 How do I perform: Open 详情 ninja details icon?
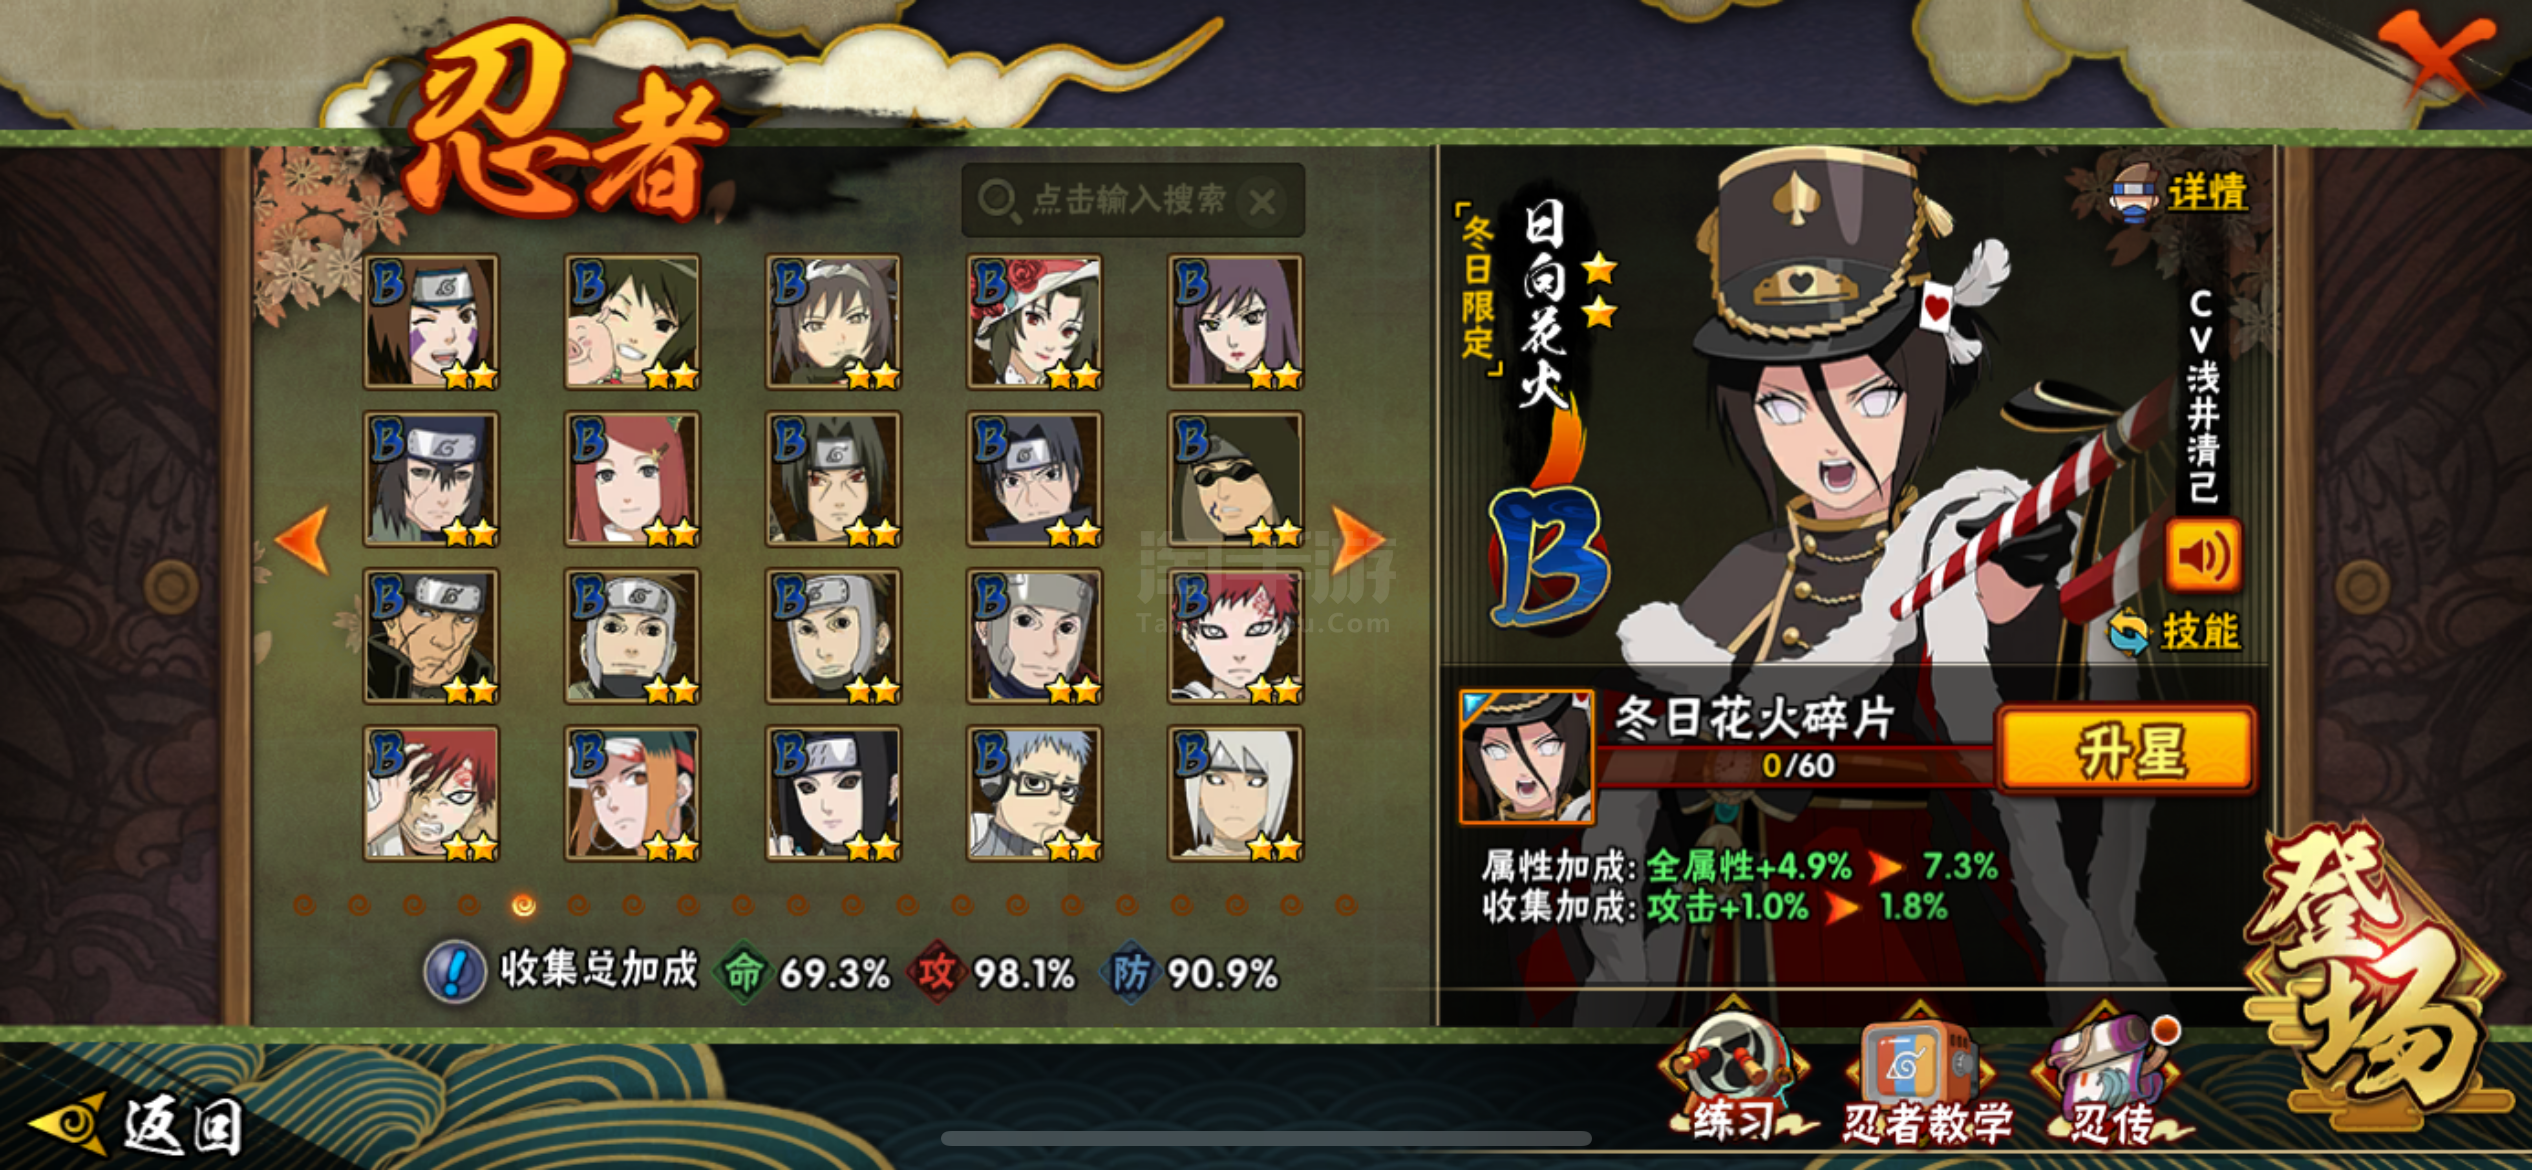(2180, 192)
